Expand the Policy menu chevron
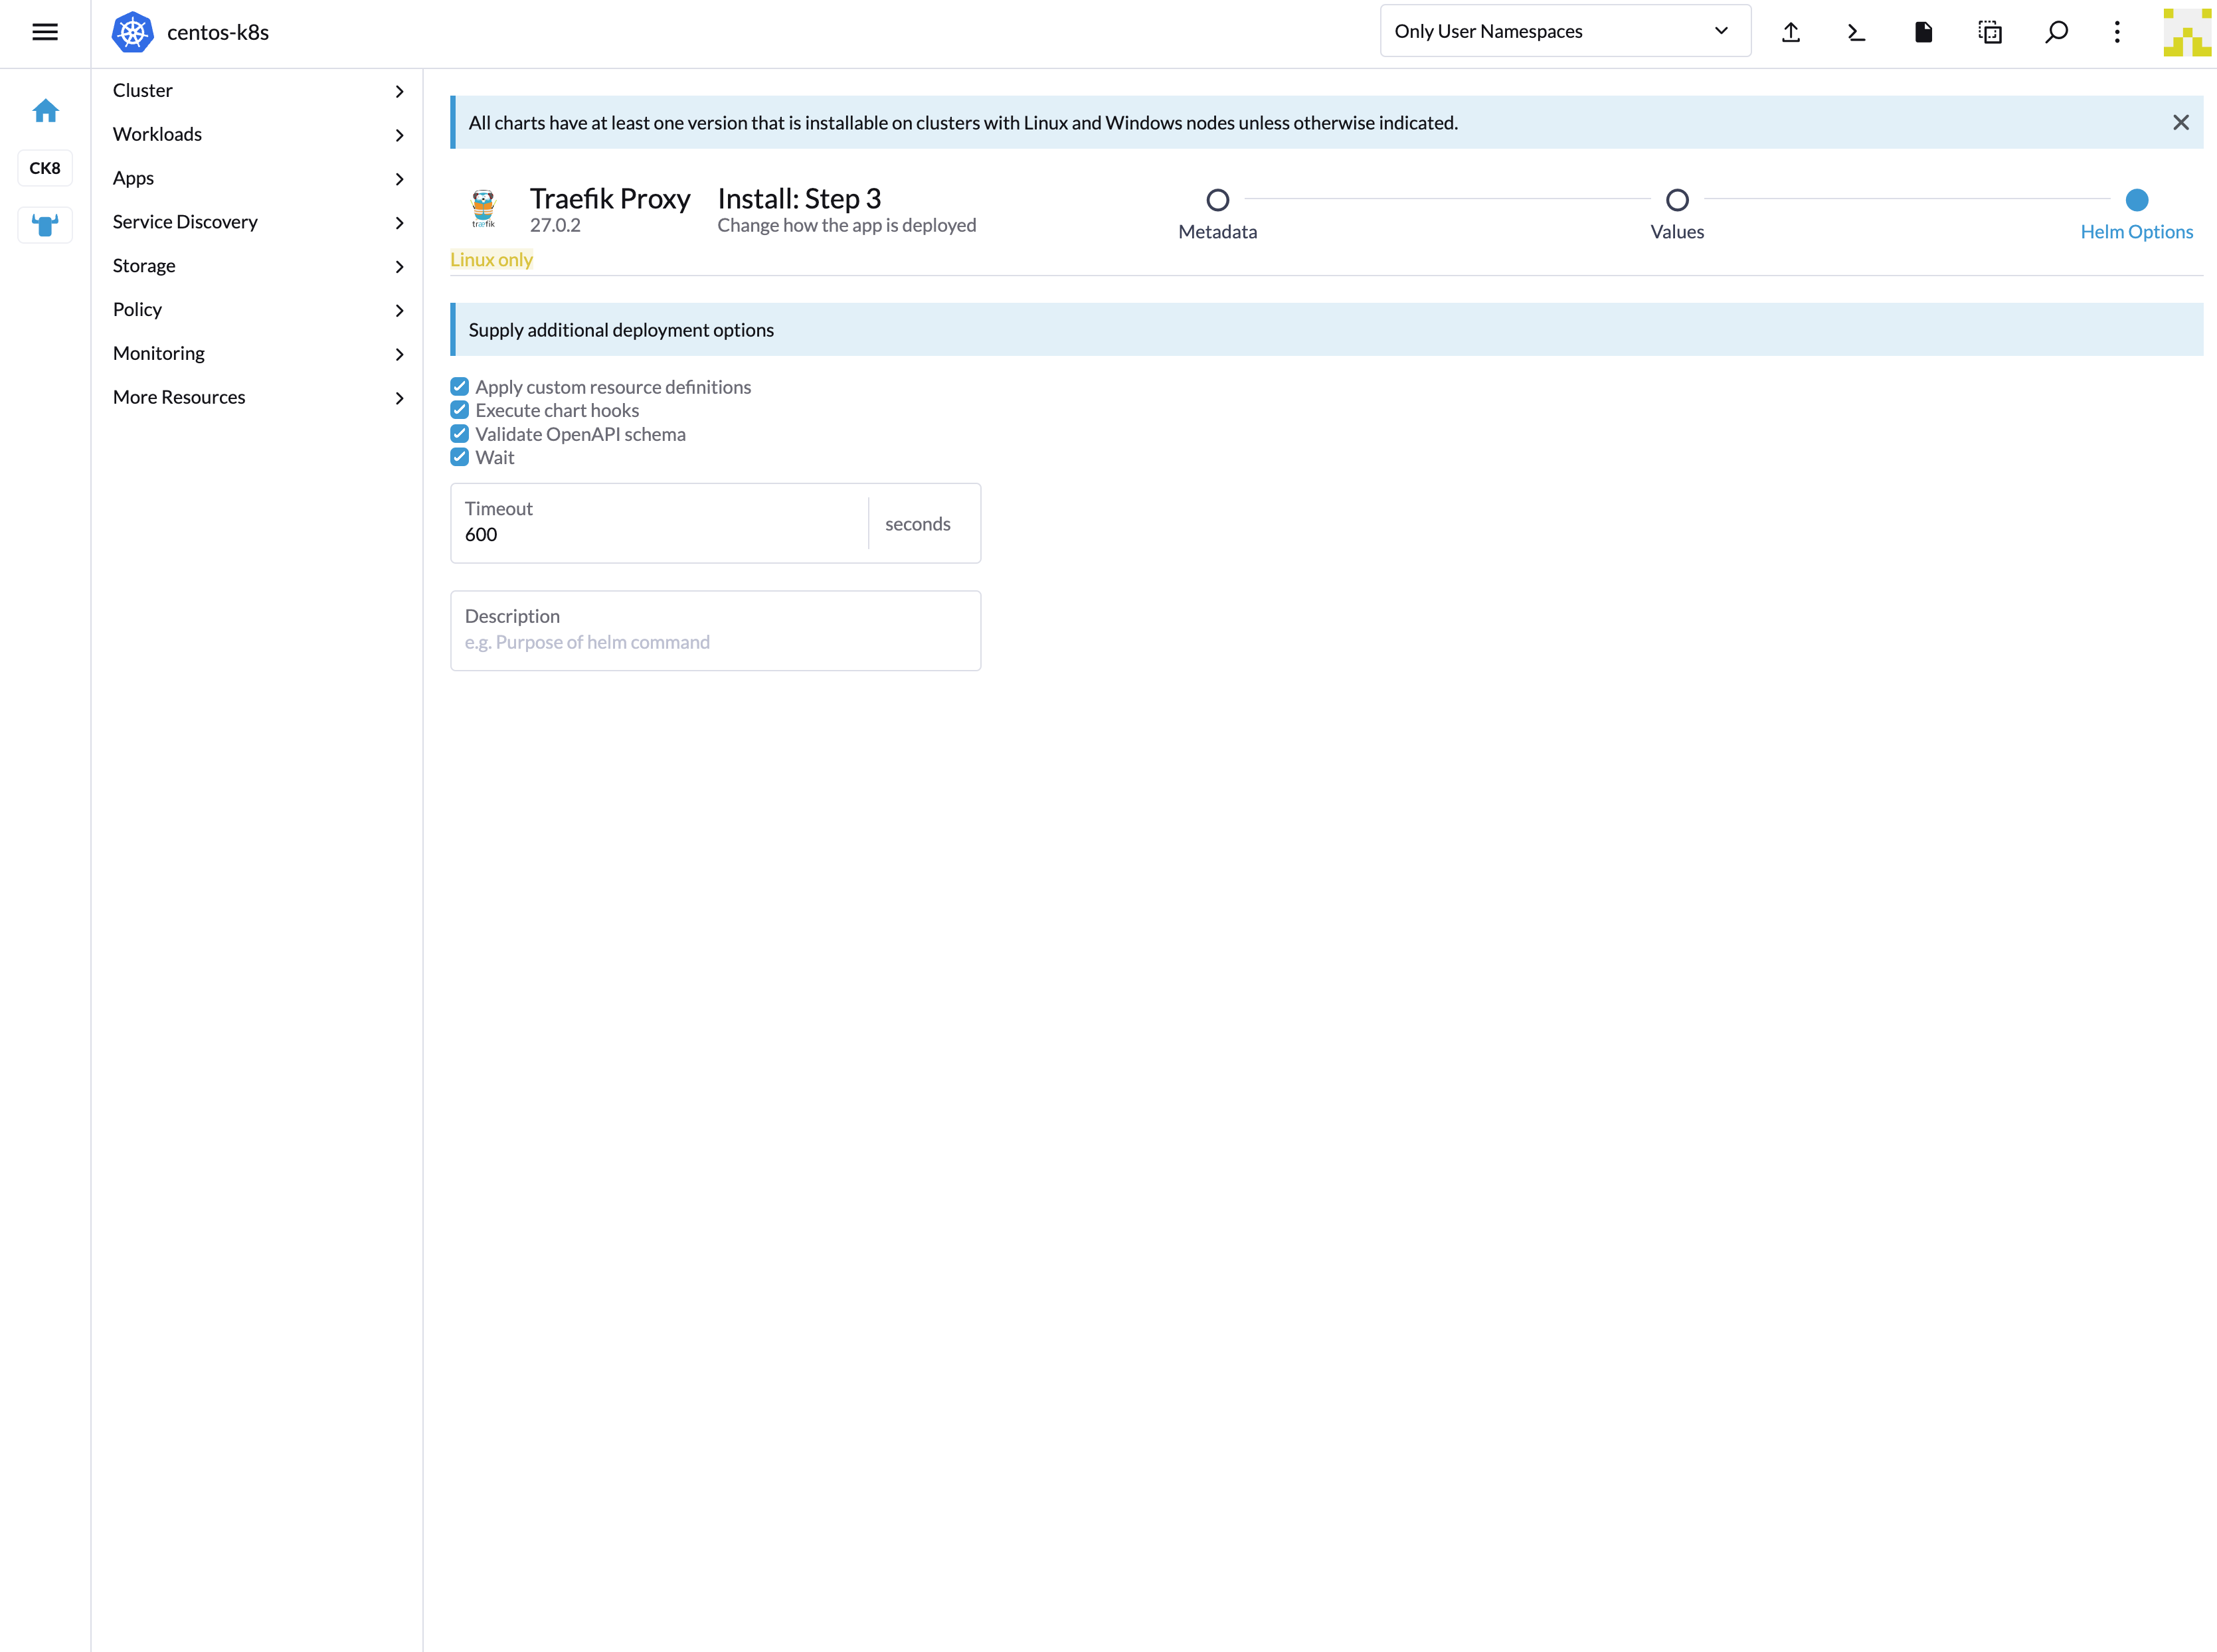 point(399,310)
